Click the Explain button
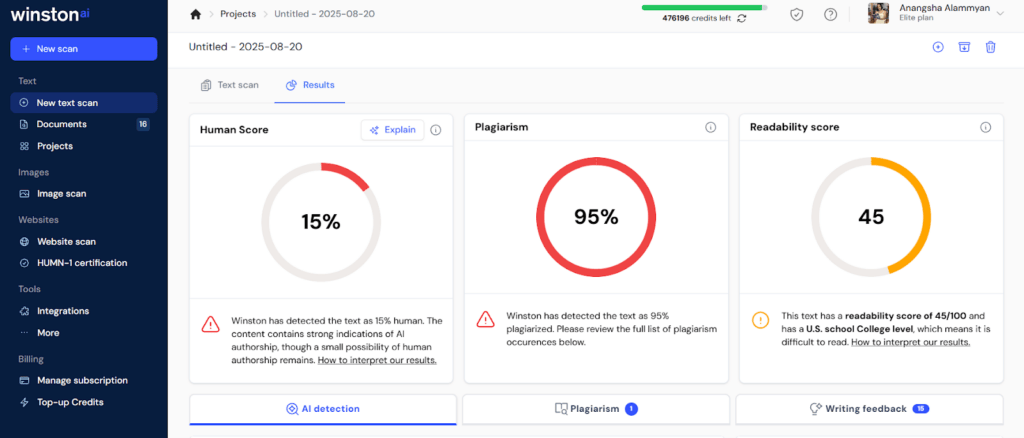 tap(392, 130)
